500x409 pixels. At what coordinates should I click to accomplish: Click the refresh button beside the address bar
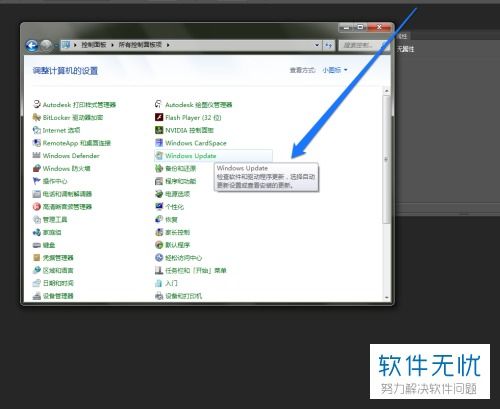coord(329,45)
